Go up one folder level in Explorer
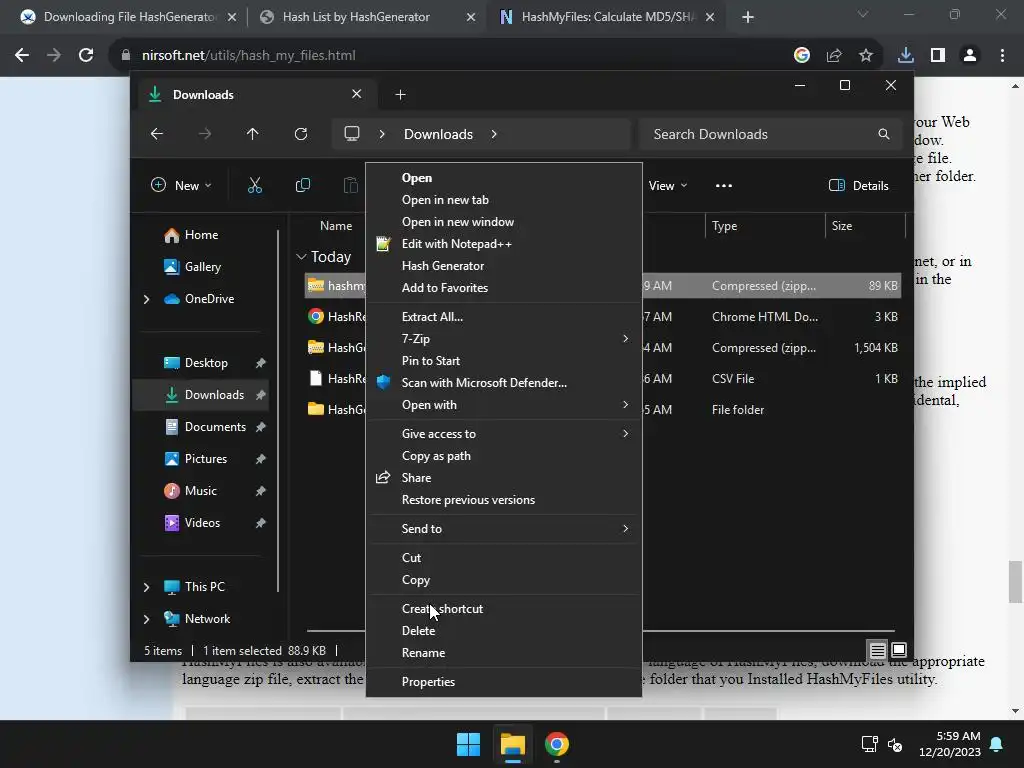 [253, 134]
